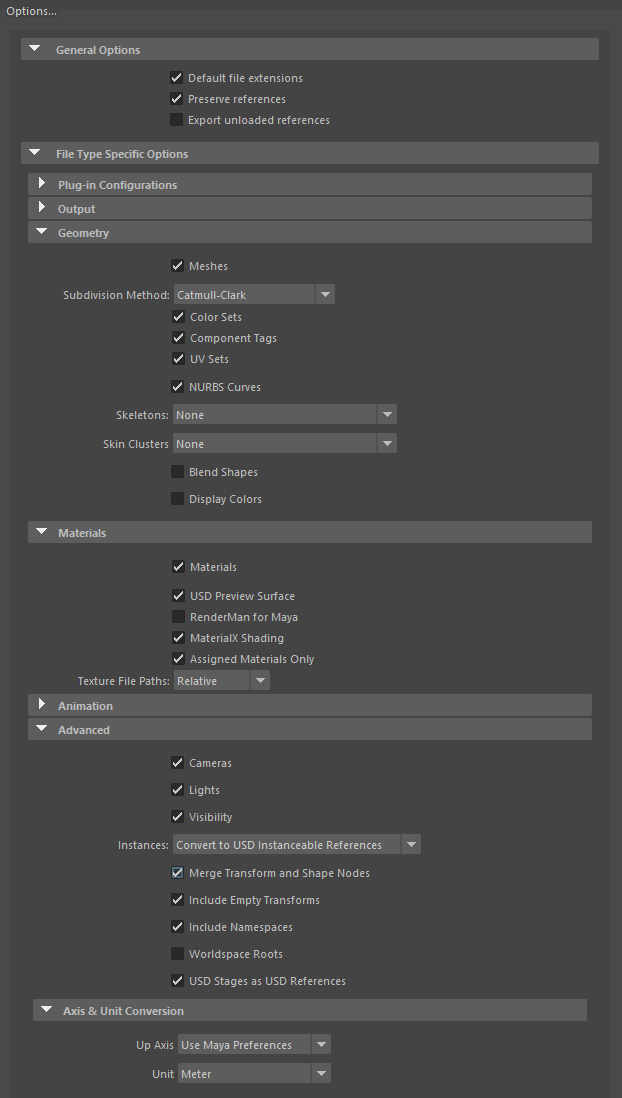Screen dimensions: 622x1098
Task: Enable Export unloaded references
Action: [176, 119]
